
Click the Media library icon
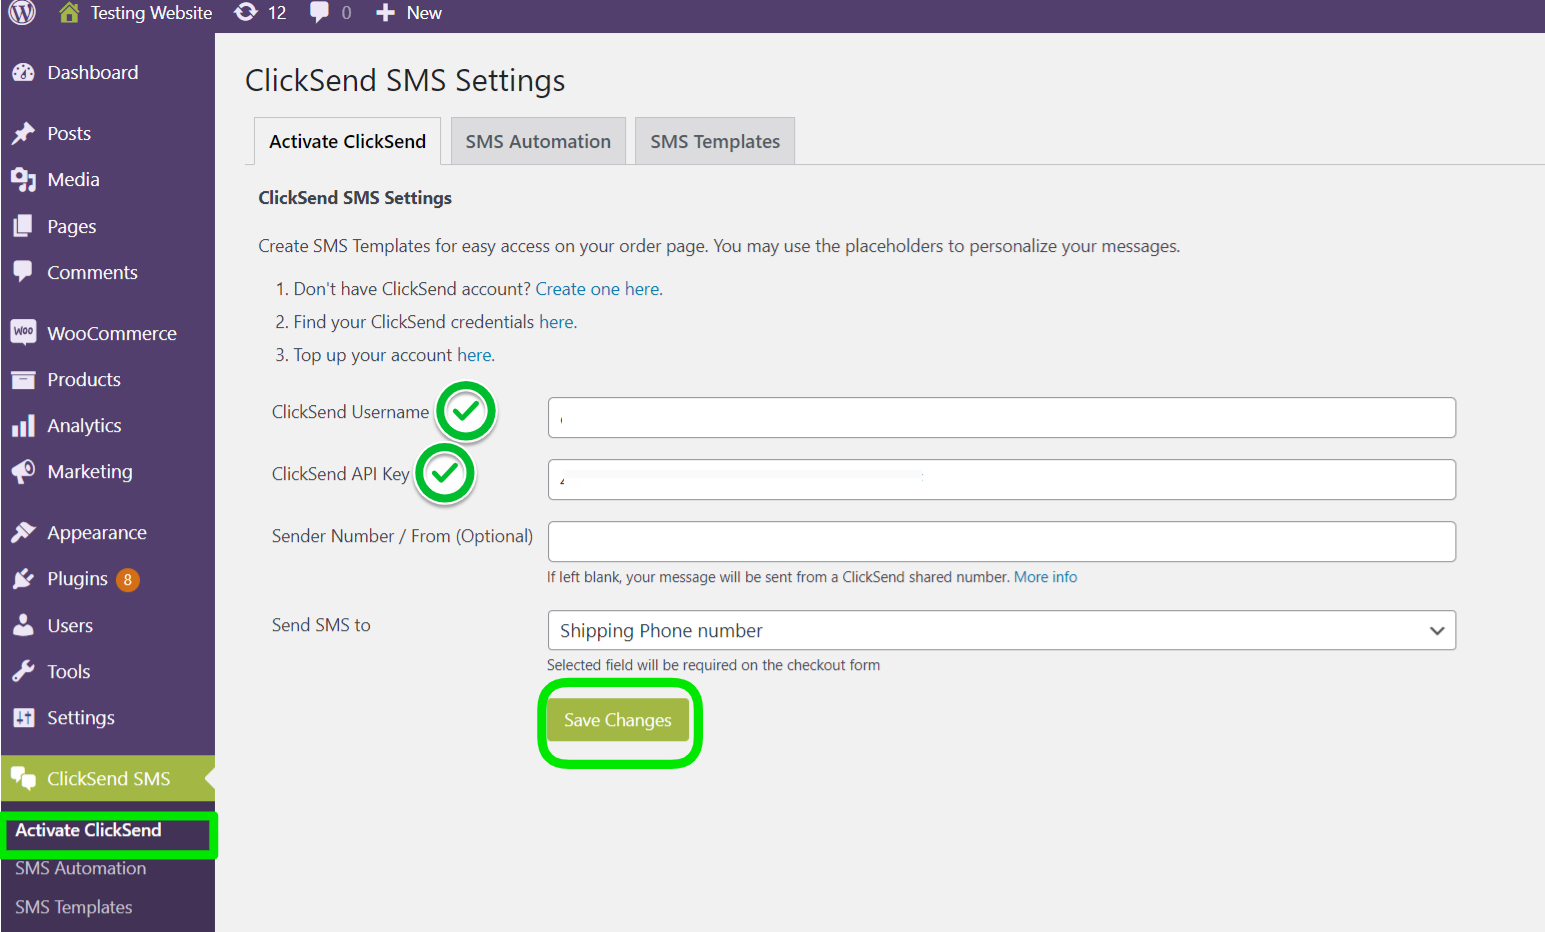(x=23, y=179)
